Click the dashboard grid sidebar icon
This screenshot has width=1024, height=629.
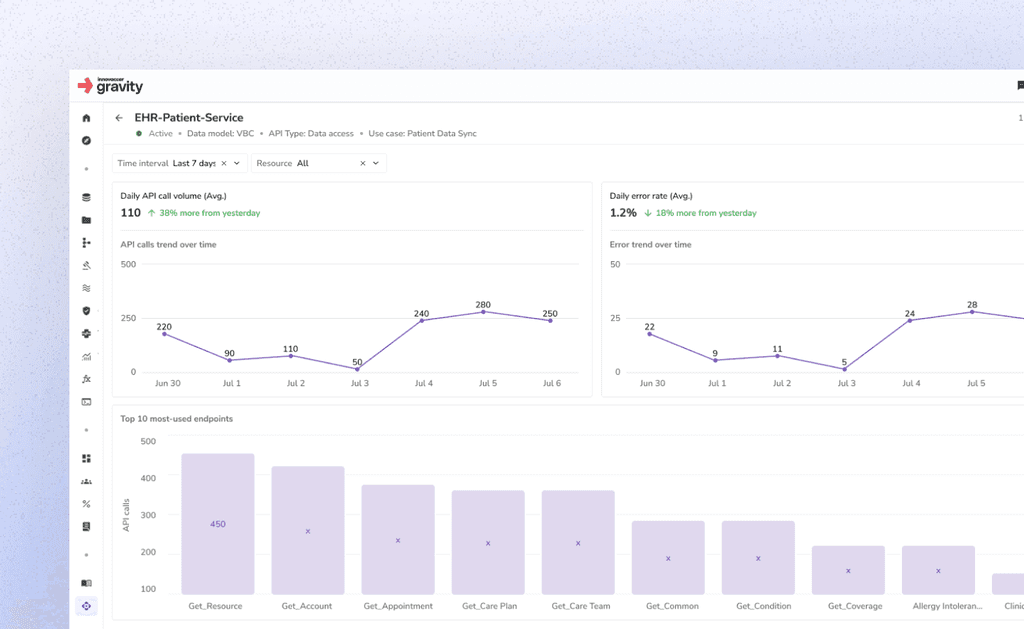[86, 459]
